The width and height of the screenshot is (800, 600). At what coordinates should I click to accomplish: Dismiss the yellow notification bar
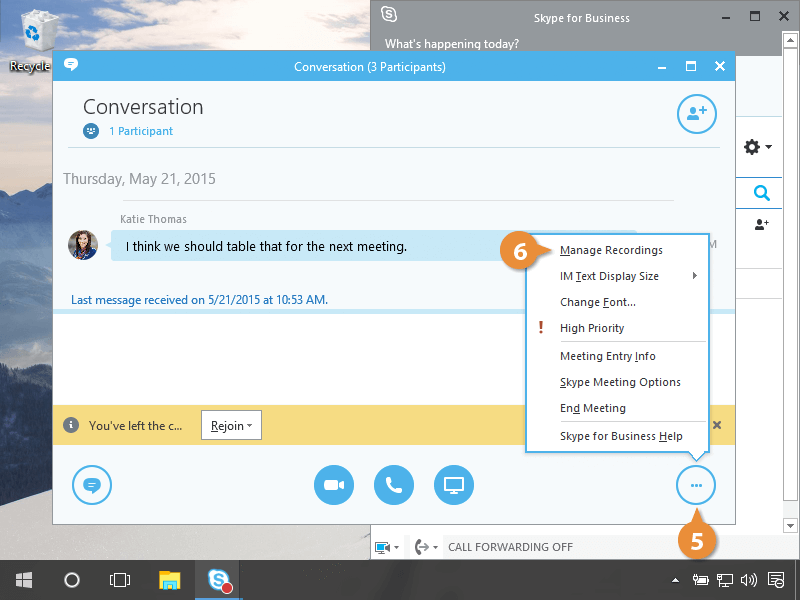717,425
